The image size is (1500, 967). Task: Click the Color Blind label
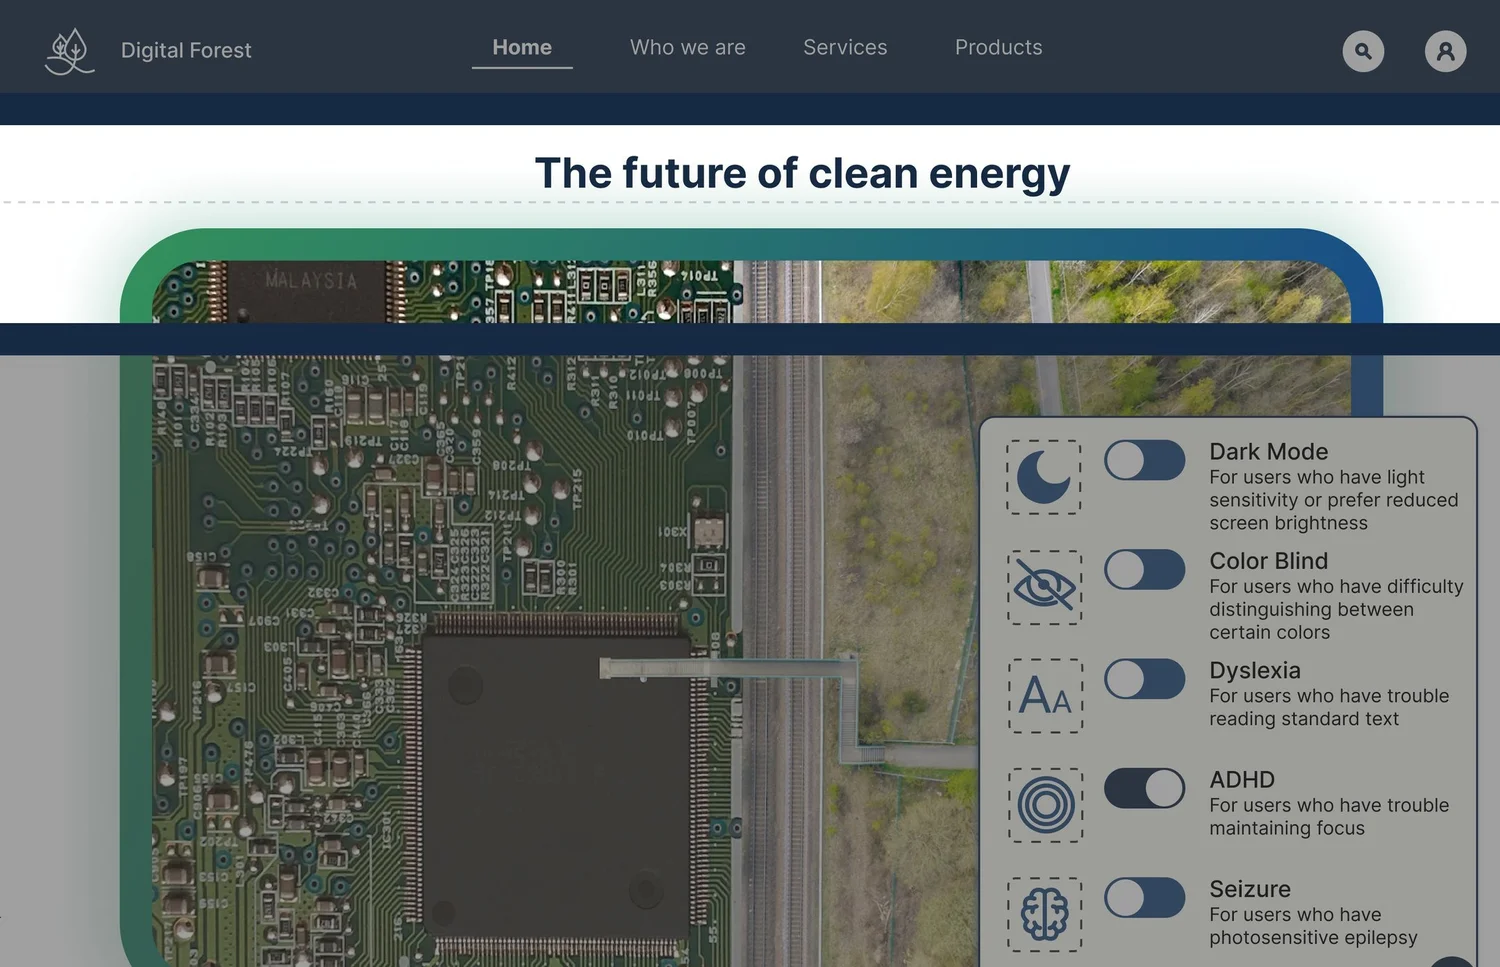pyautogui.click(x=1269, y=561)
